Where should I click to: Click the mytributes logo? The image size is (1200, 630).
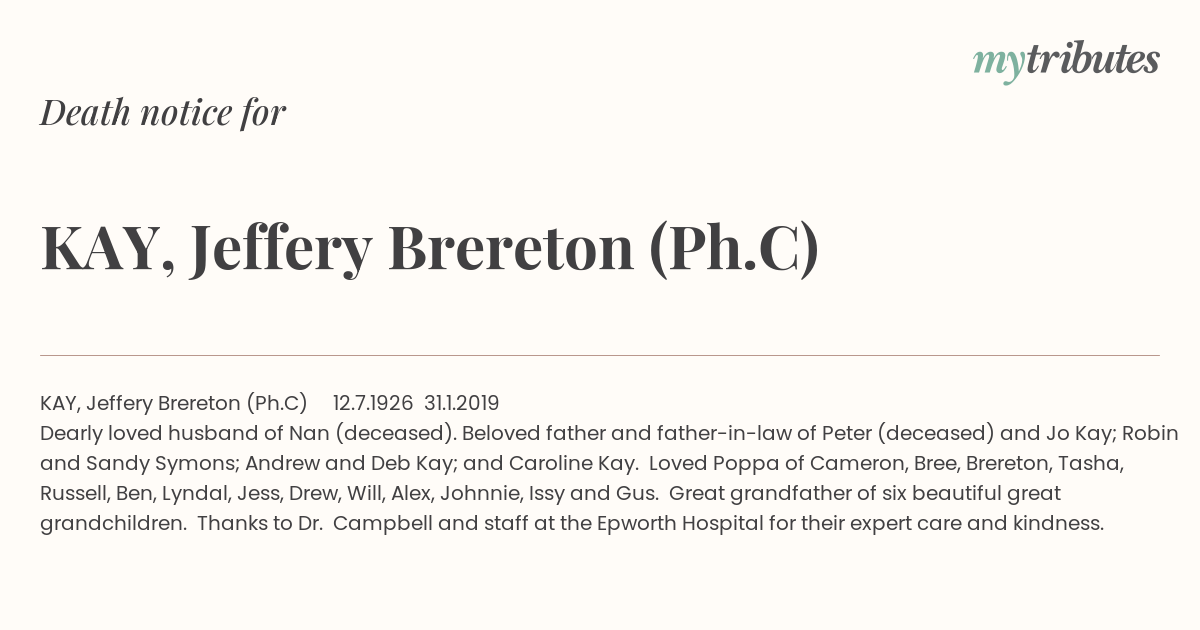[1066, 62]
